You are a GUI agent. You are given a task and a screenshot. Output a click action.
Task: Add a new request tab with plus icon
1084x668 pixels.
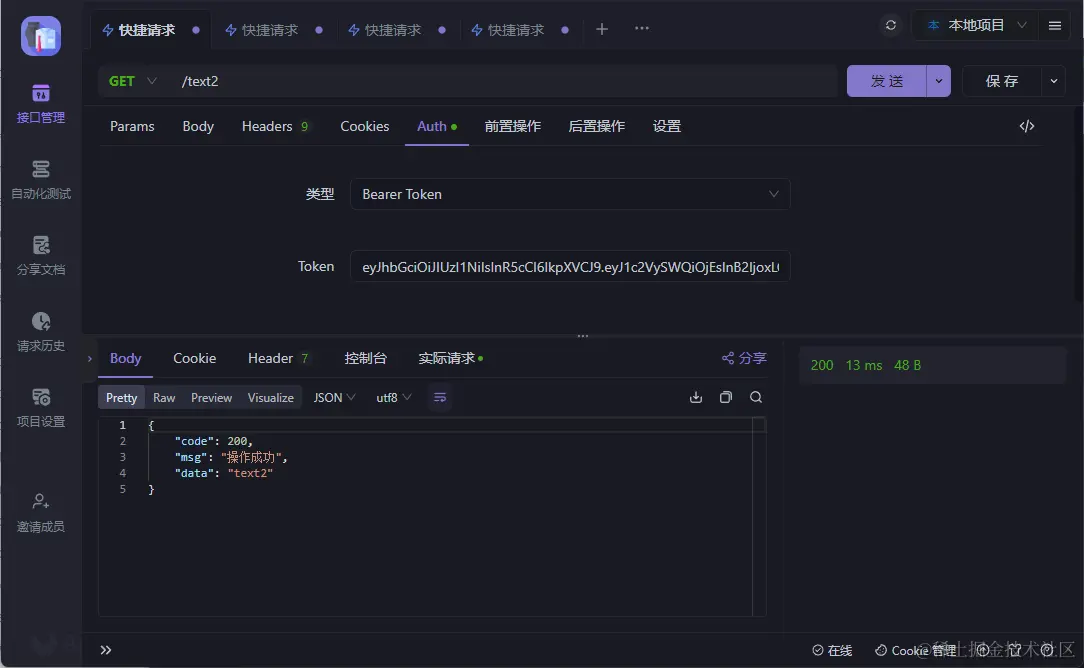pos(601,29)
